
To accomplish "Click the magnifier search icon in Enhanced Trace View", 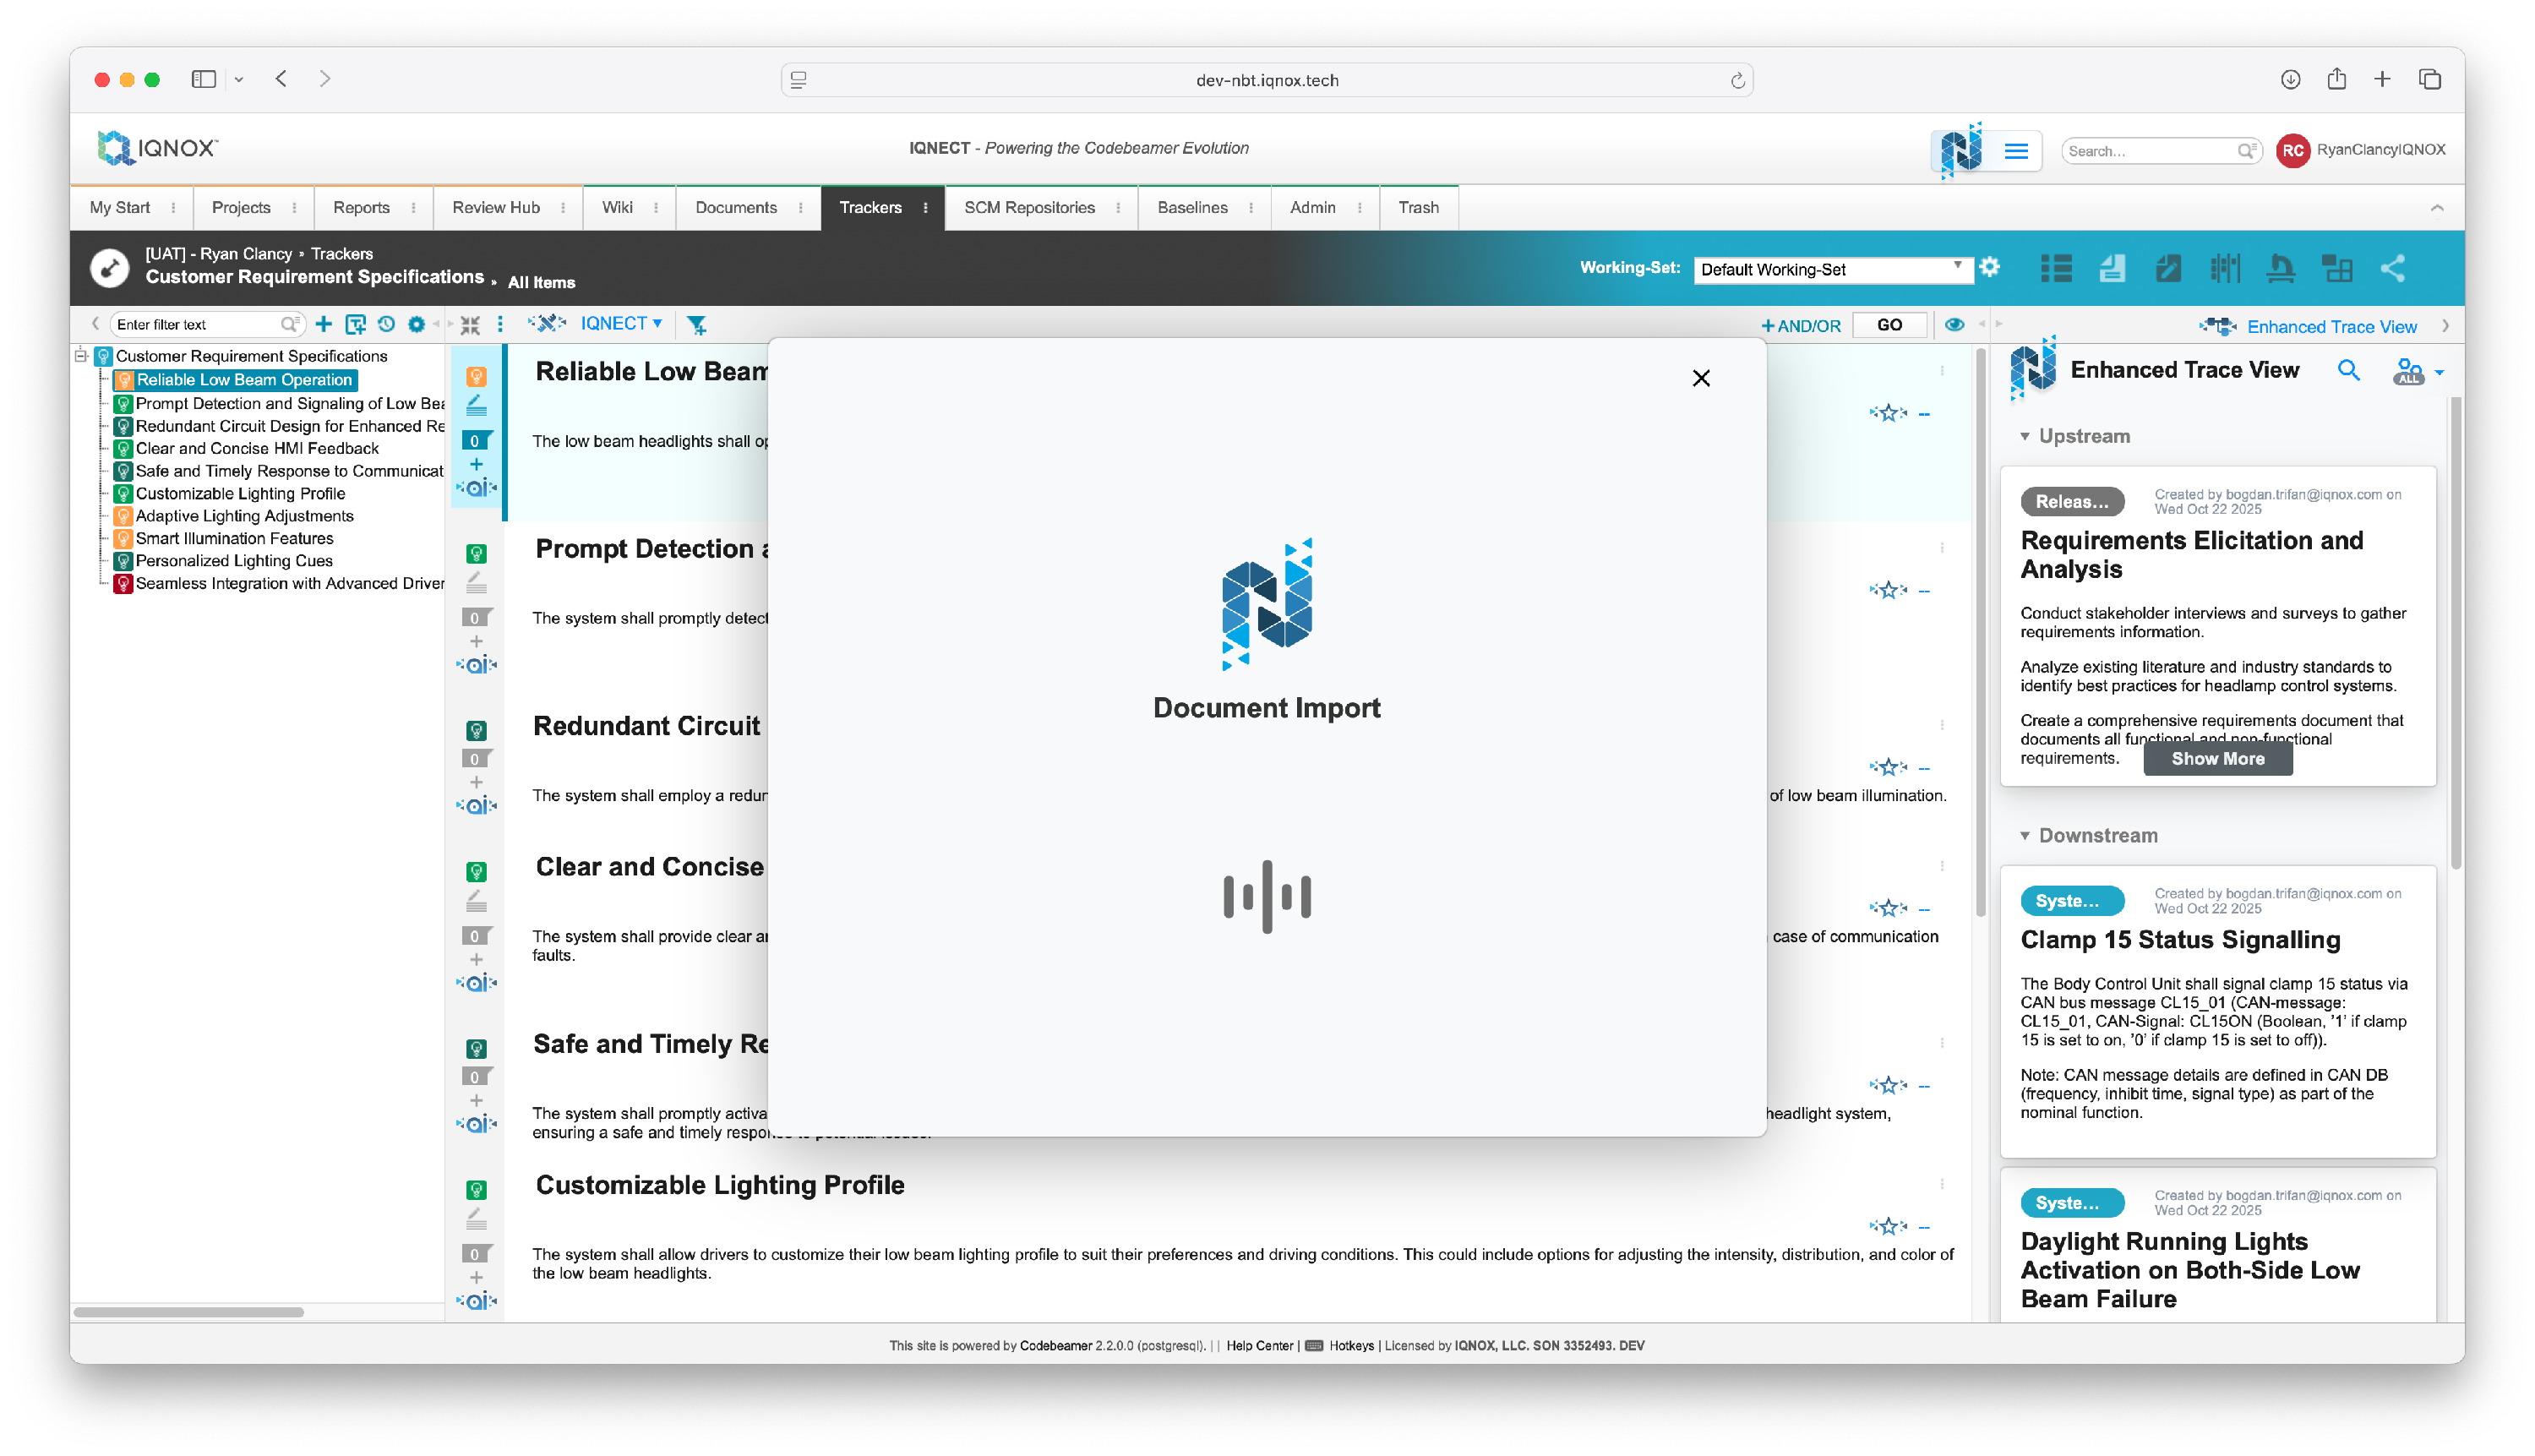I will point(2348,371).
